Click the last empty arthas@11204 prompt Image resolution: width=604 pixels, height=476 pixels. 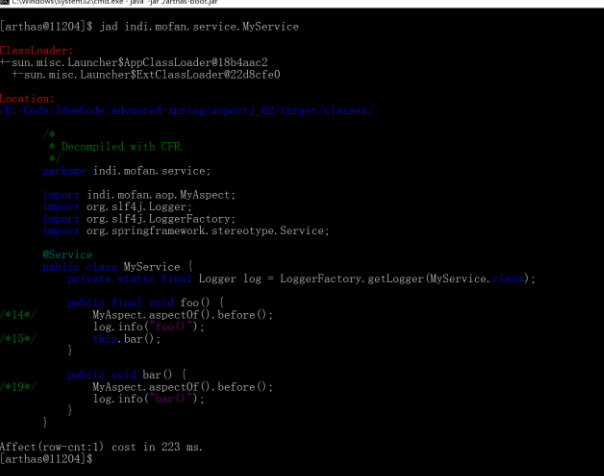coord(46,459)
